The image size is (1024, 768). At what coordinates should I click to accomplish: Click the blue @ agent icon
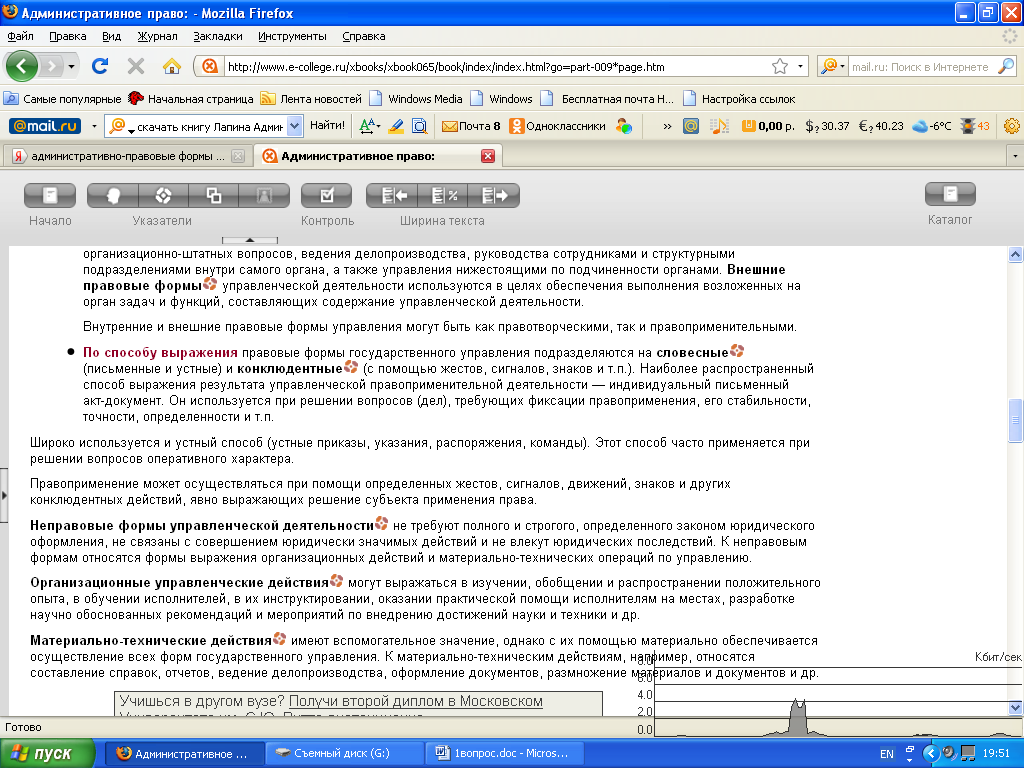pos(691,126)
